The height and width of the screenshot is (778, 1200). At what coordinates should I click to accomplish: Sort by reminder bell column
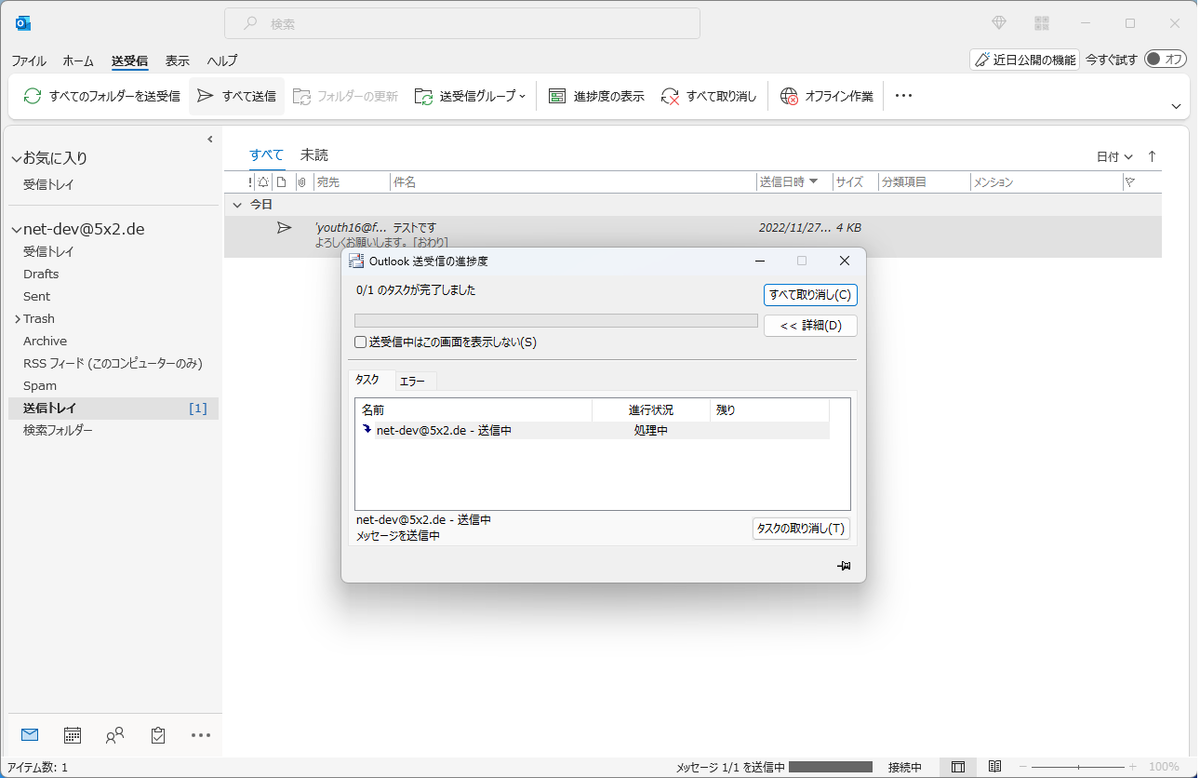263,182
